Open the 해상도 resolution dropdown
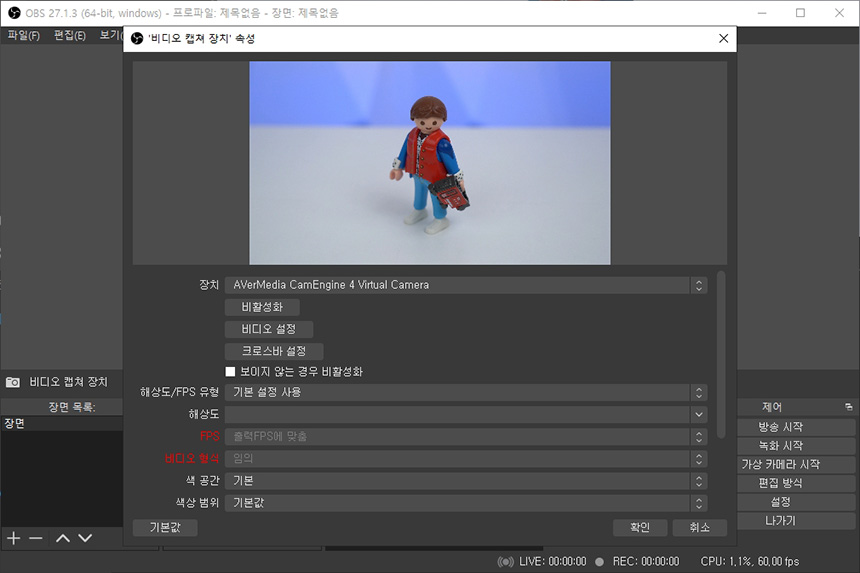Viewport: 860px width, 573px height. (x=466, y=415)
